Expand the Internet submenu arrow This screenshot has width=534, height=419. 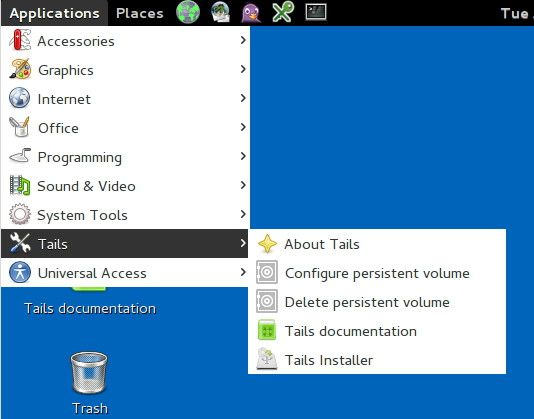coord(243,98)
